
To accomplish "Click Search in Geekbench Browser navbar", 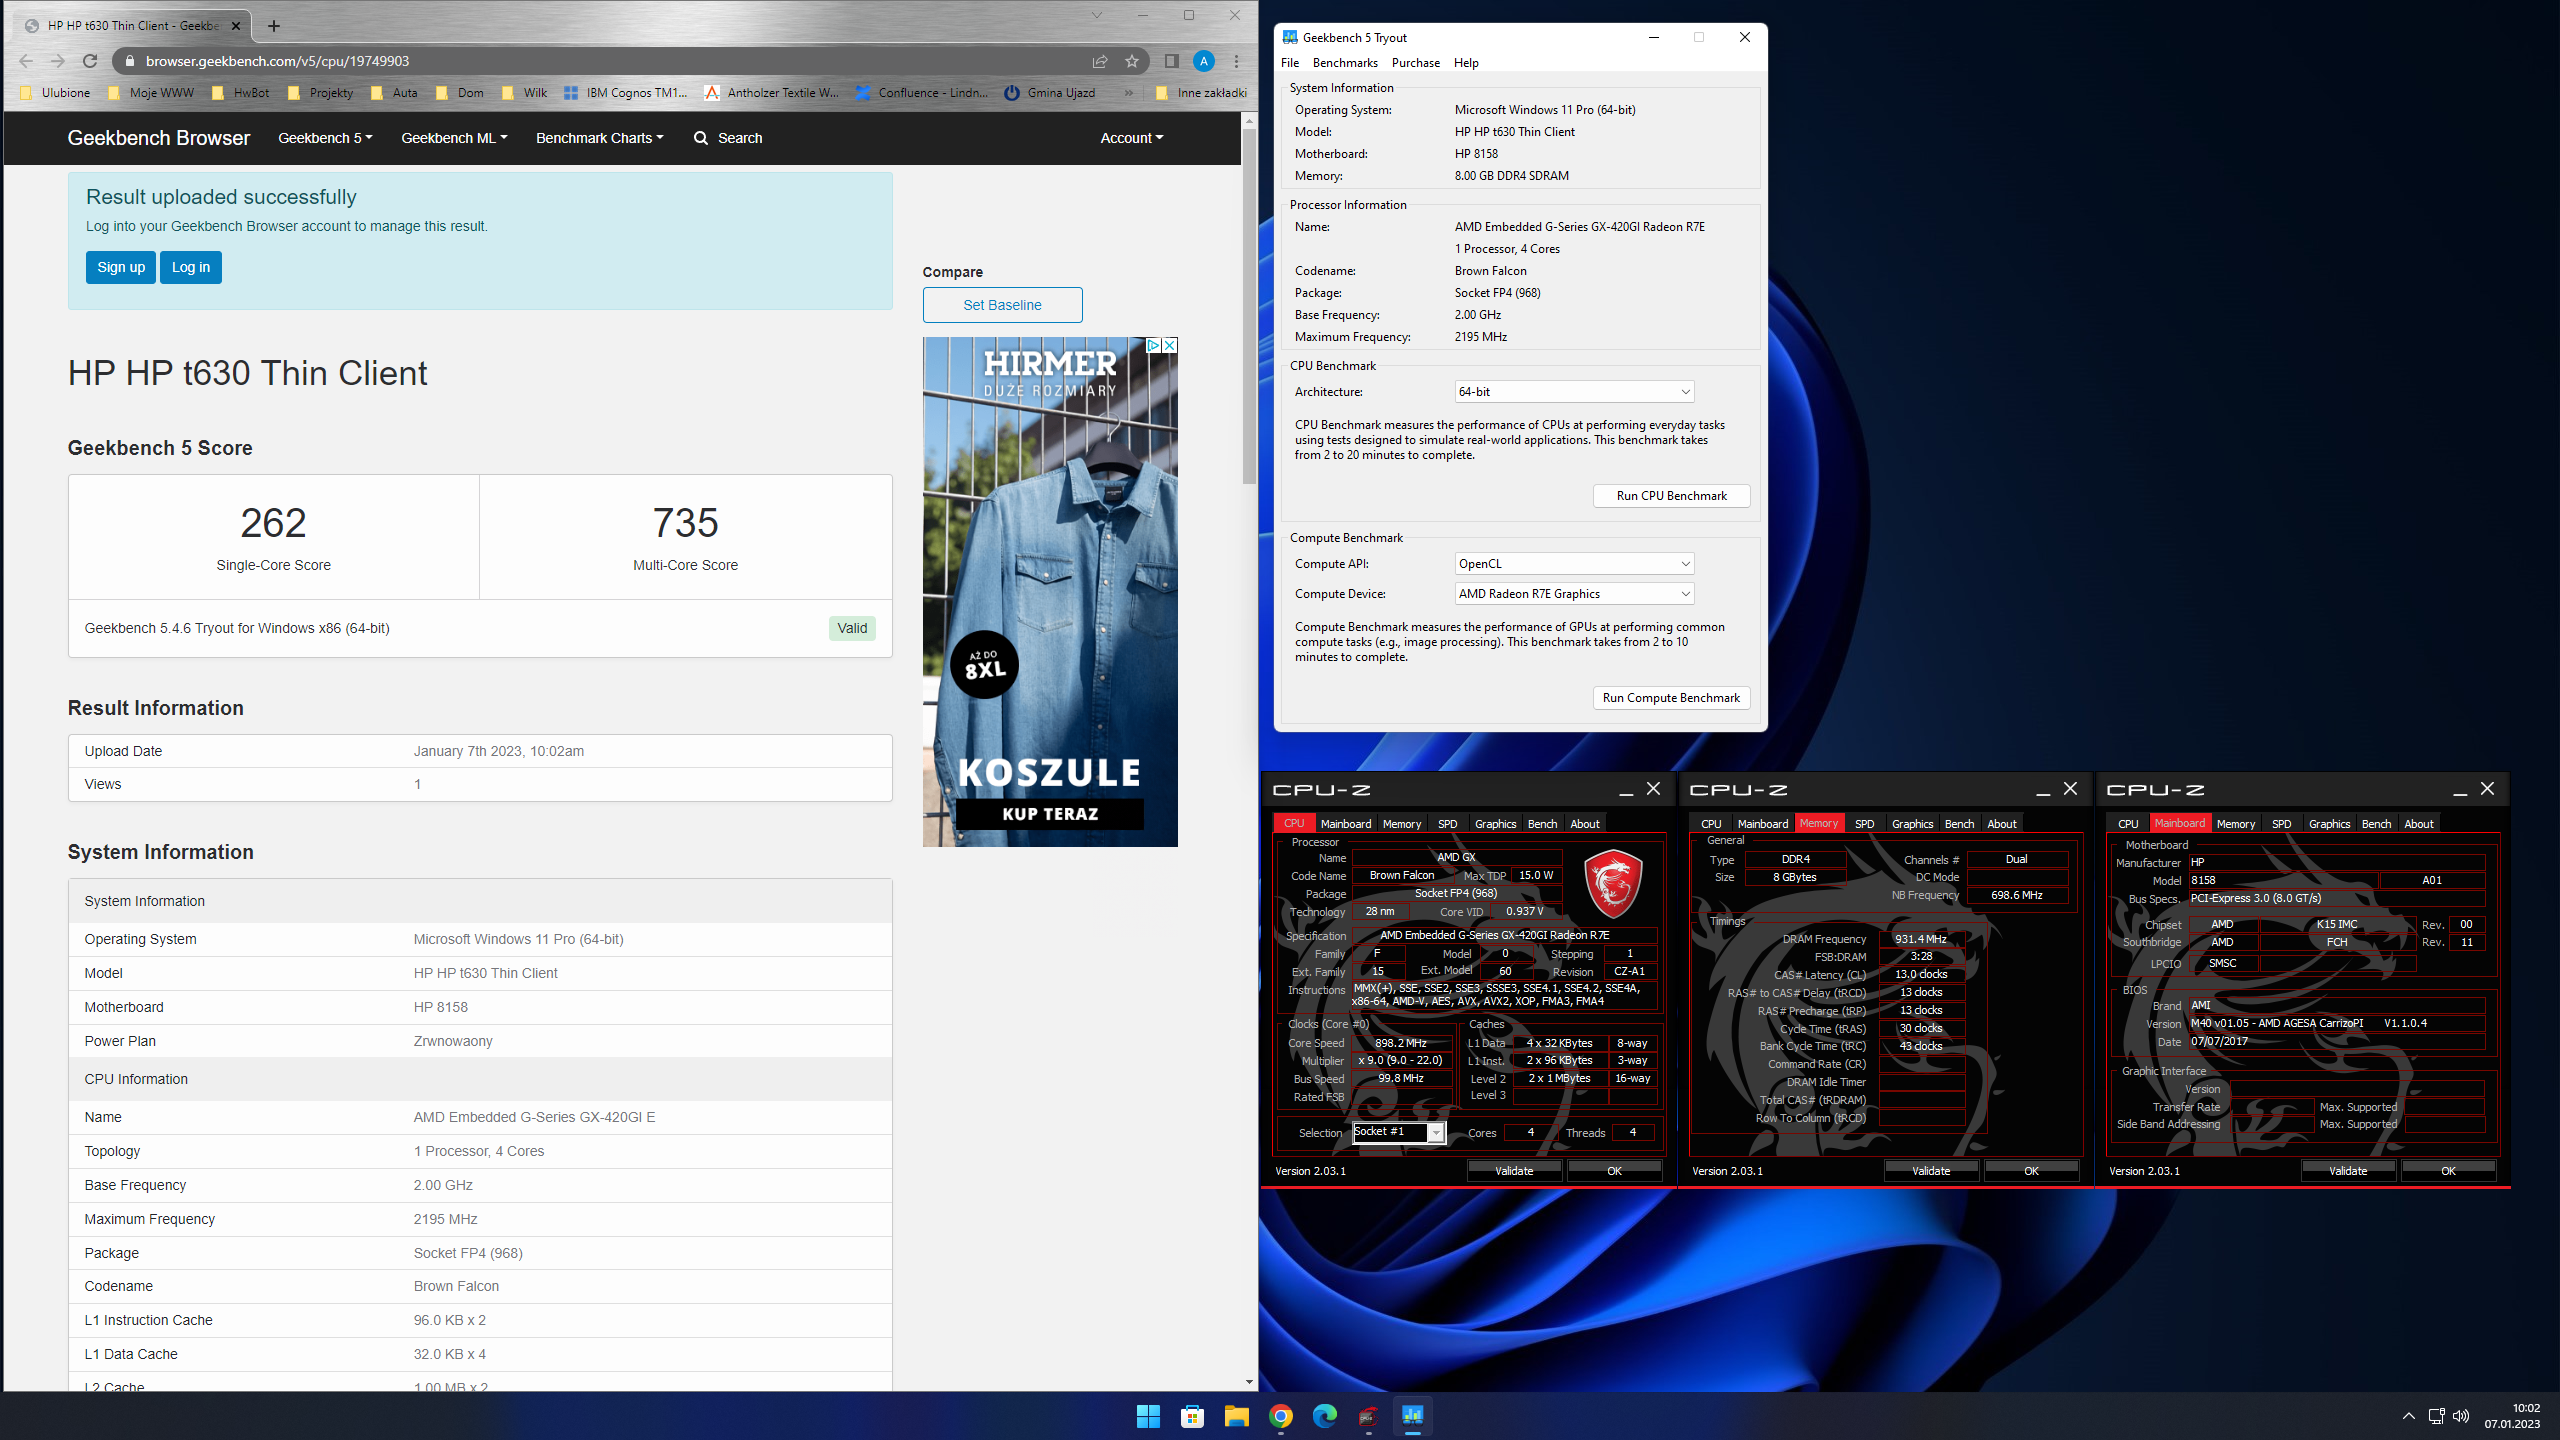I will 728,138.
